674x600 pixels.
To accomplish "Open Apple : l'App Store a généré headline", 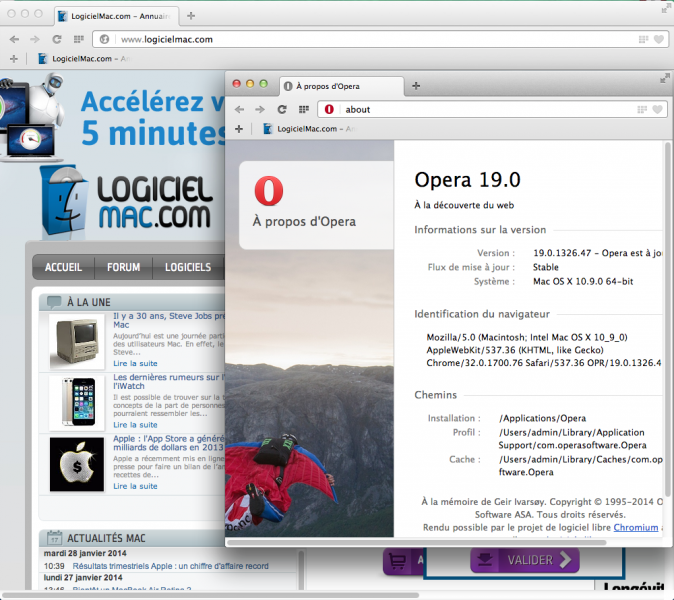I will (168, 443).
